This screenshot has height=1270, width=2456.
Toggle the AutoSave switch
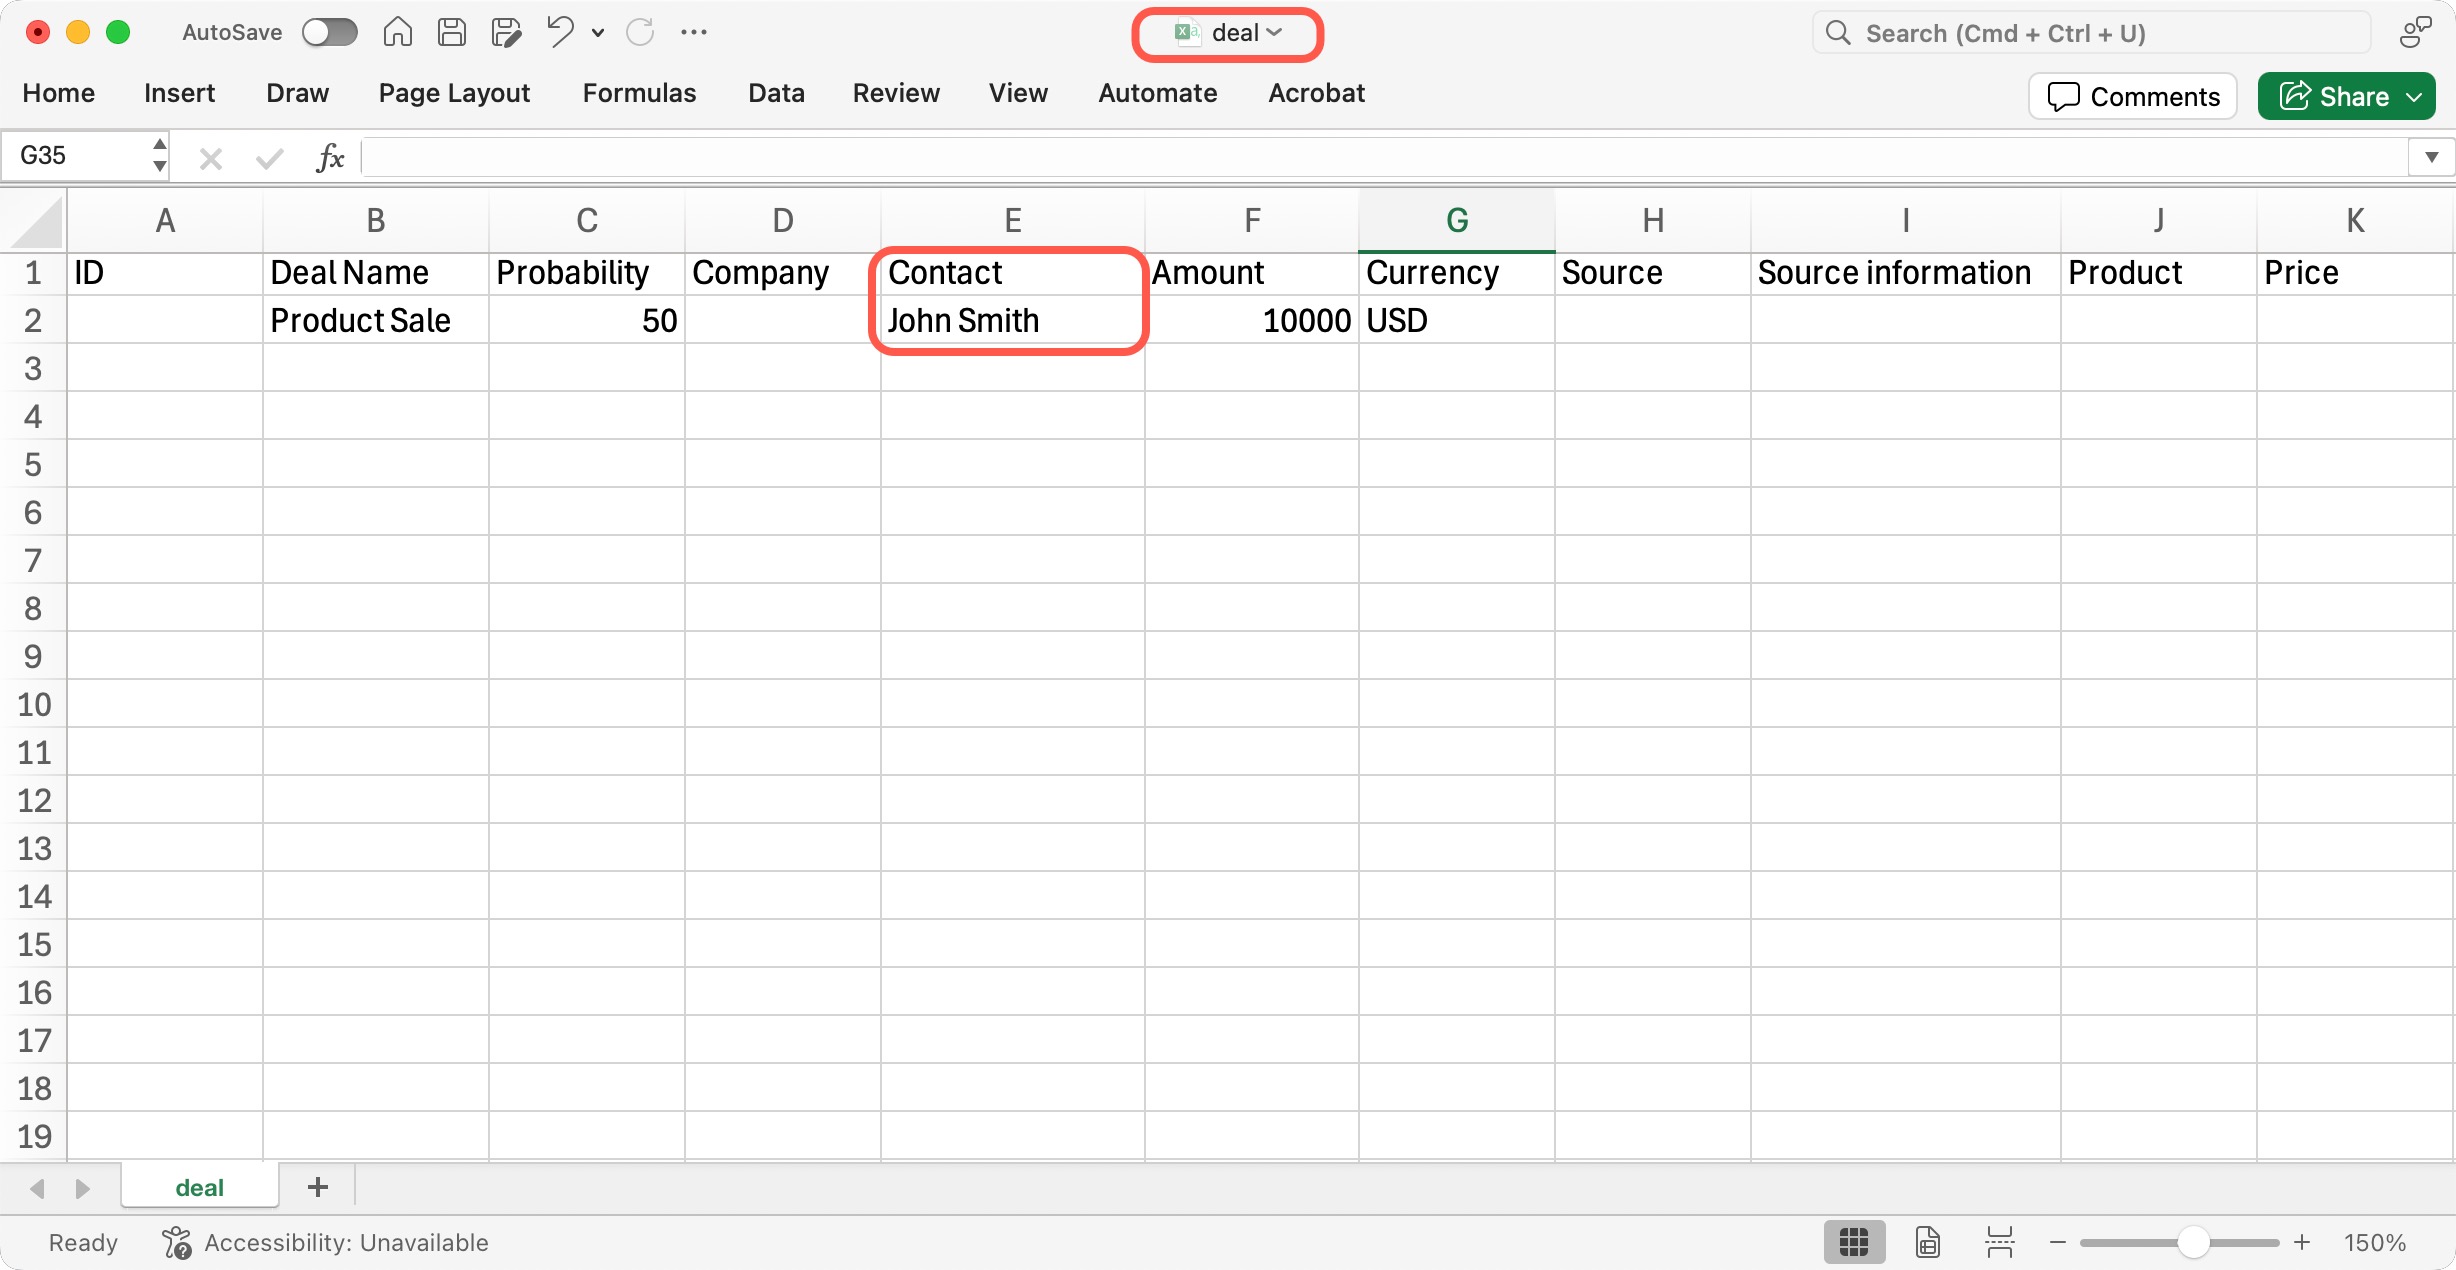(330, 33)
